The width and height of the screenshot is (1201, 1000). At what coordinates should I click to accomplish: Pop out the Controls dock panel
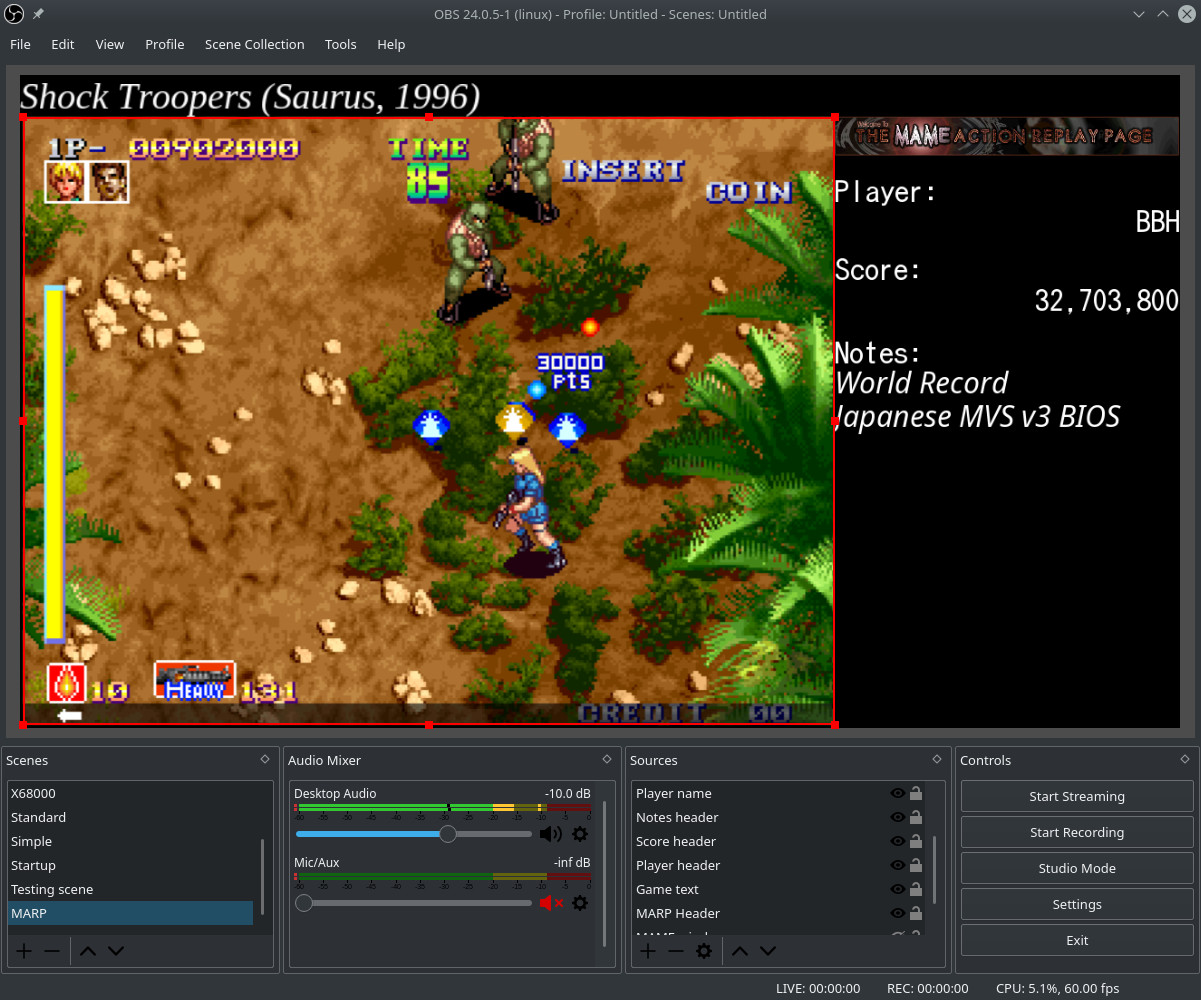click(x=1185, y=760)
